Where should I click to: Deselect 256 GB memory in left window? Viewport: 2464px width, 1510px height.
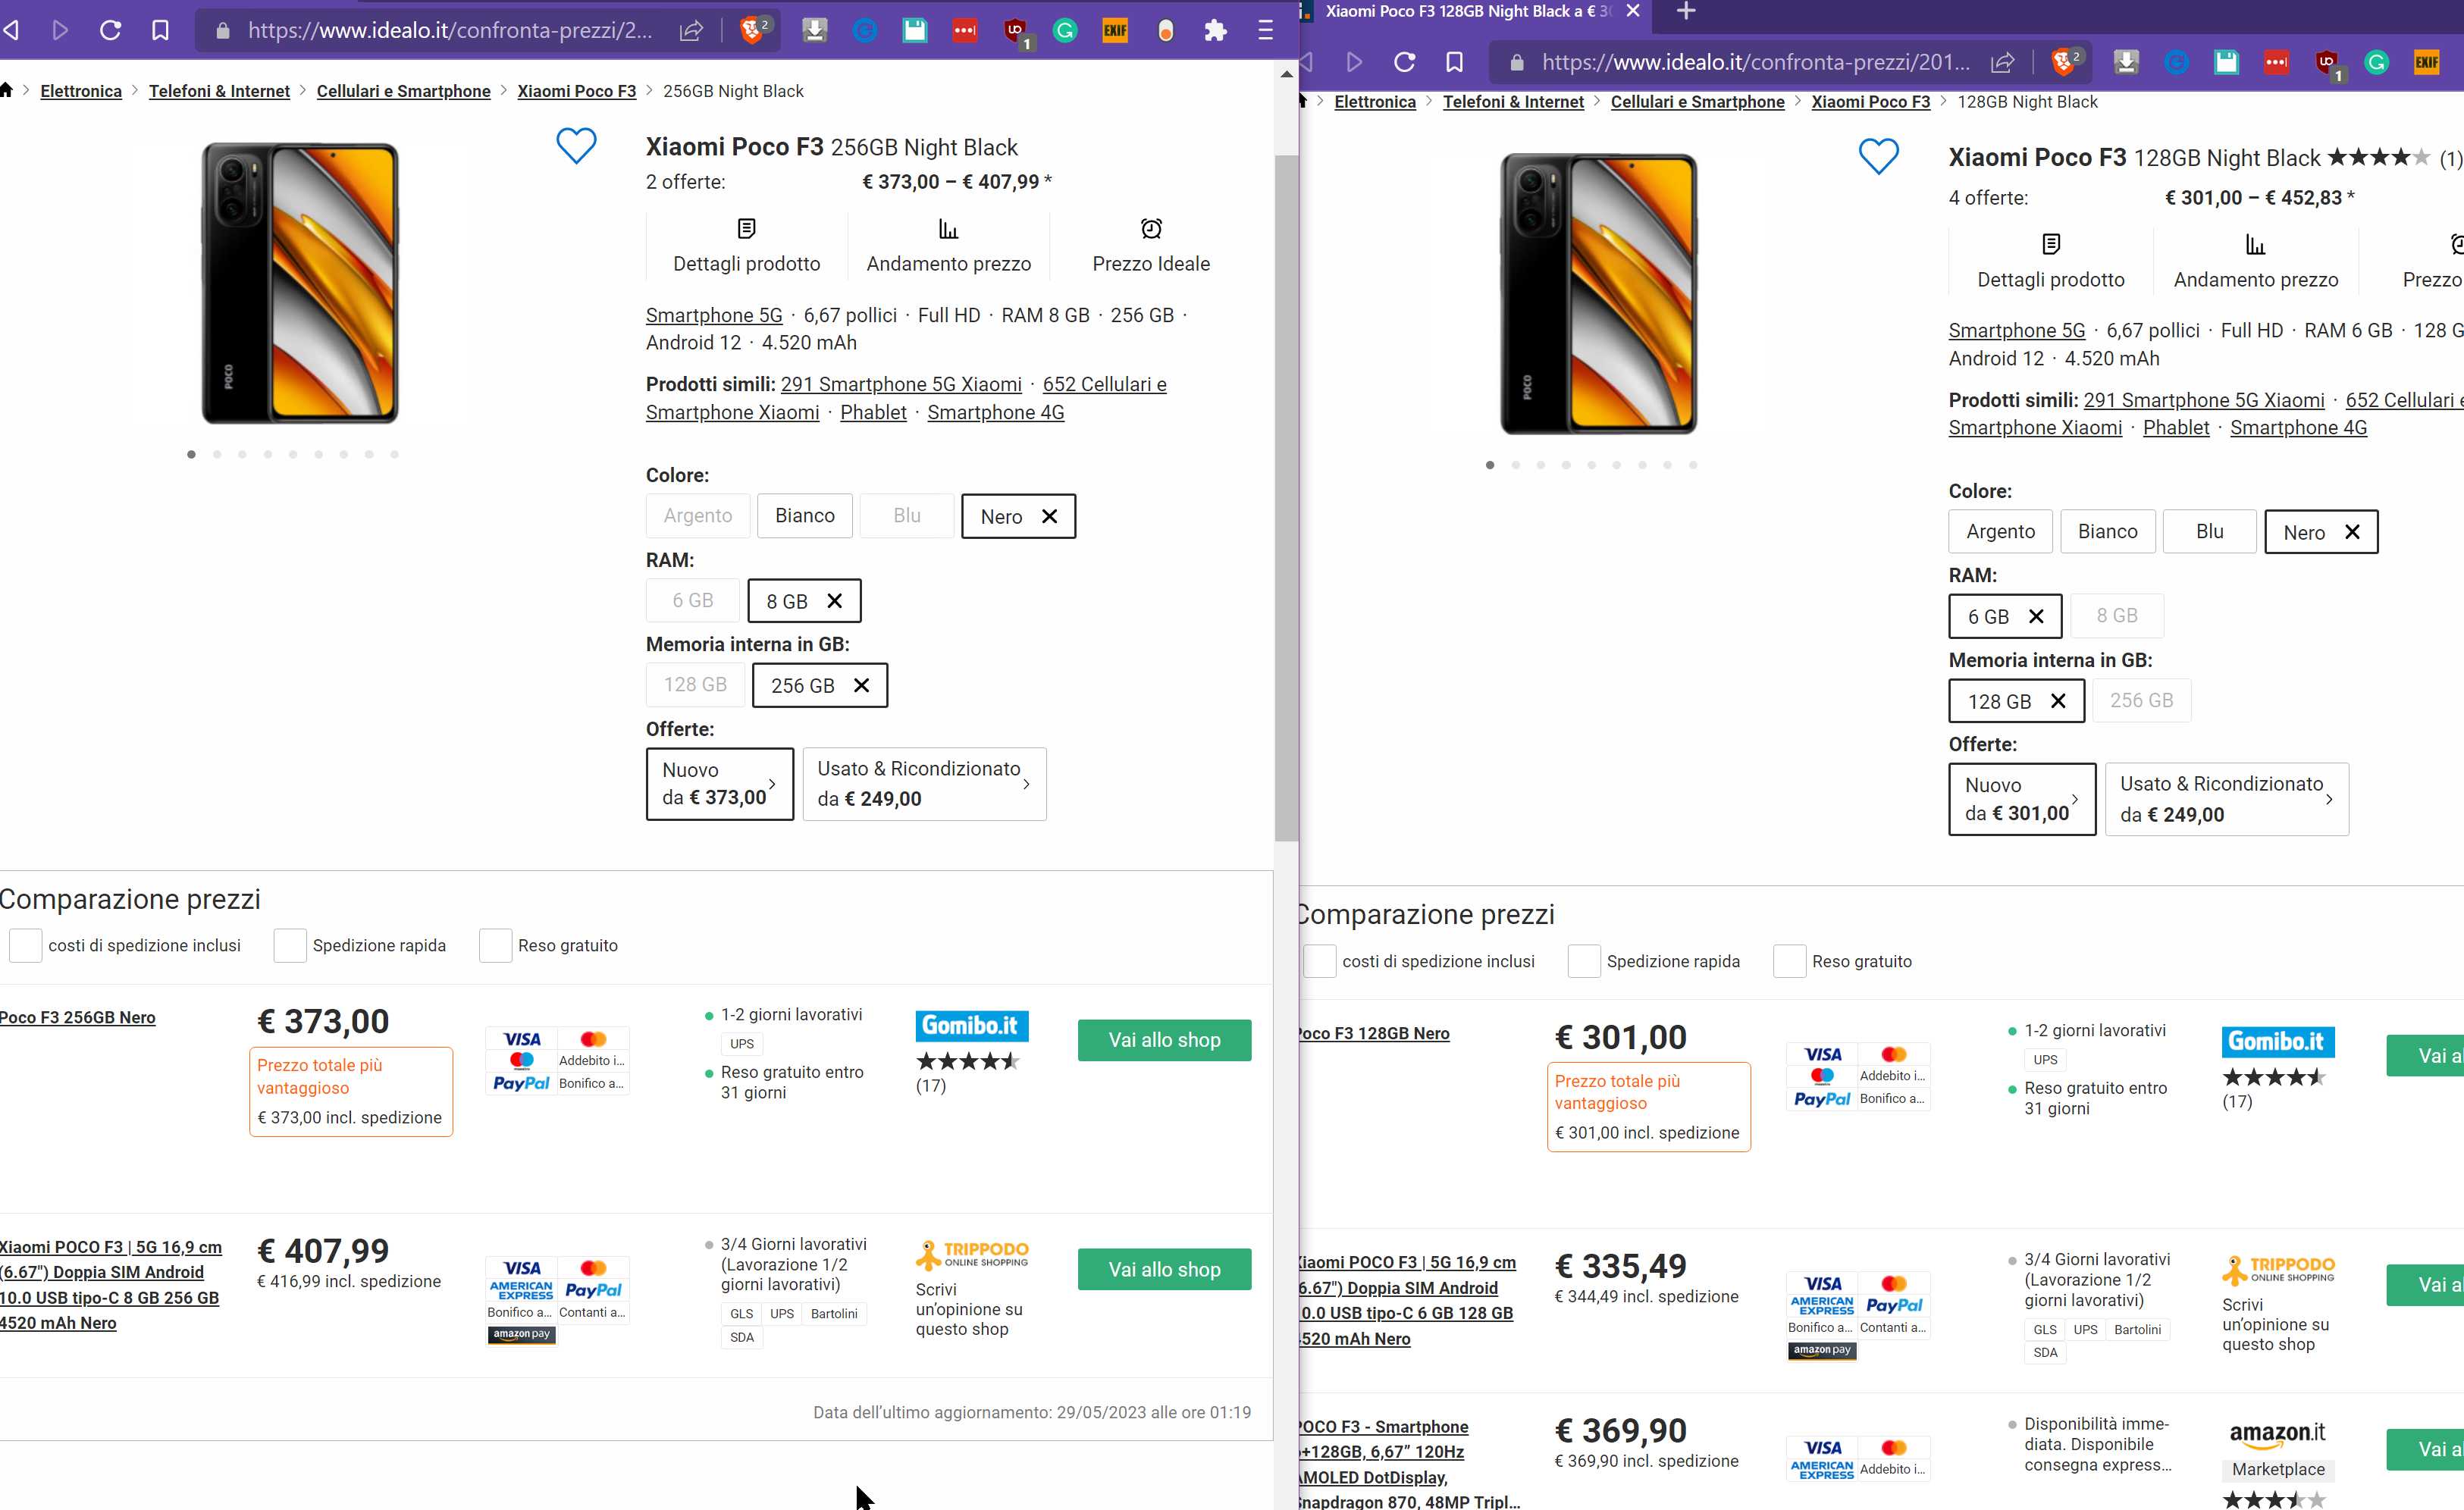pyautogui.click(x=861, y=685)
